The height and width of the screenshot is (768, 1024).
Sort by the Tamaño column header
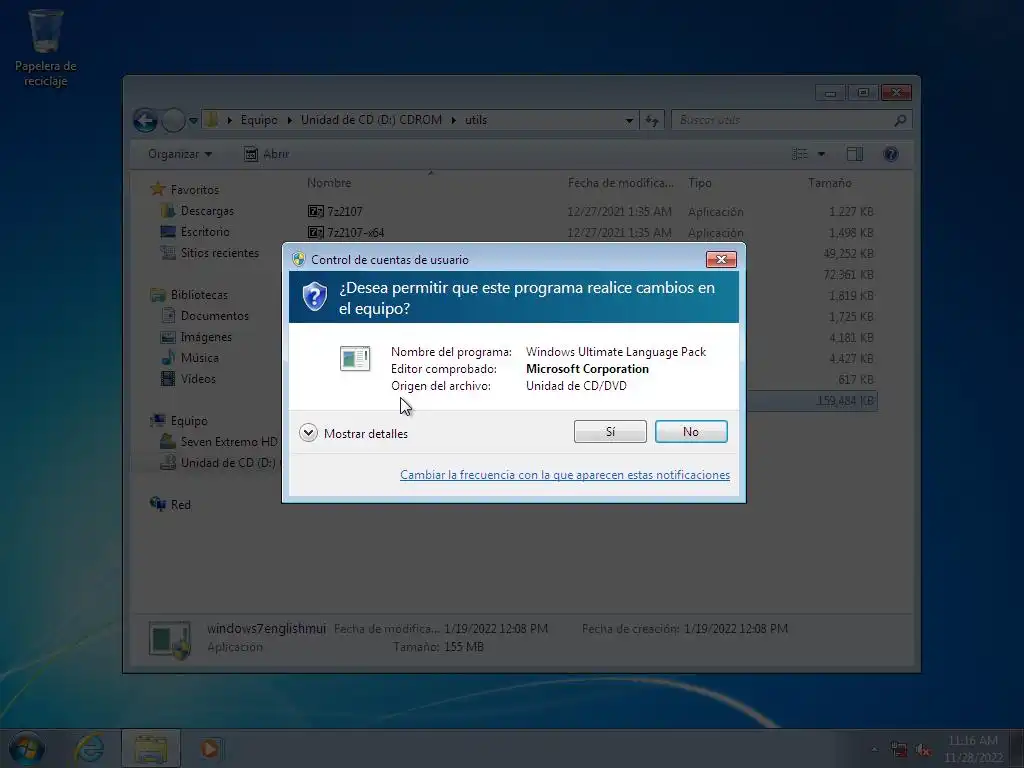[x=829, y=183]
